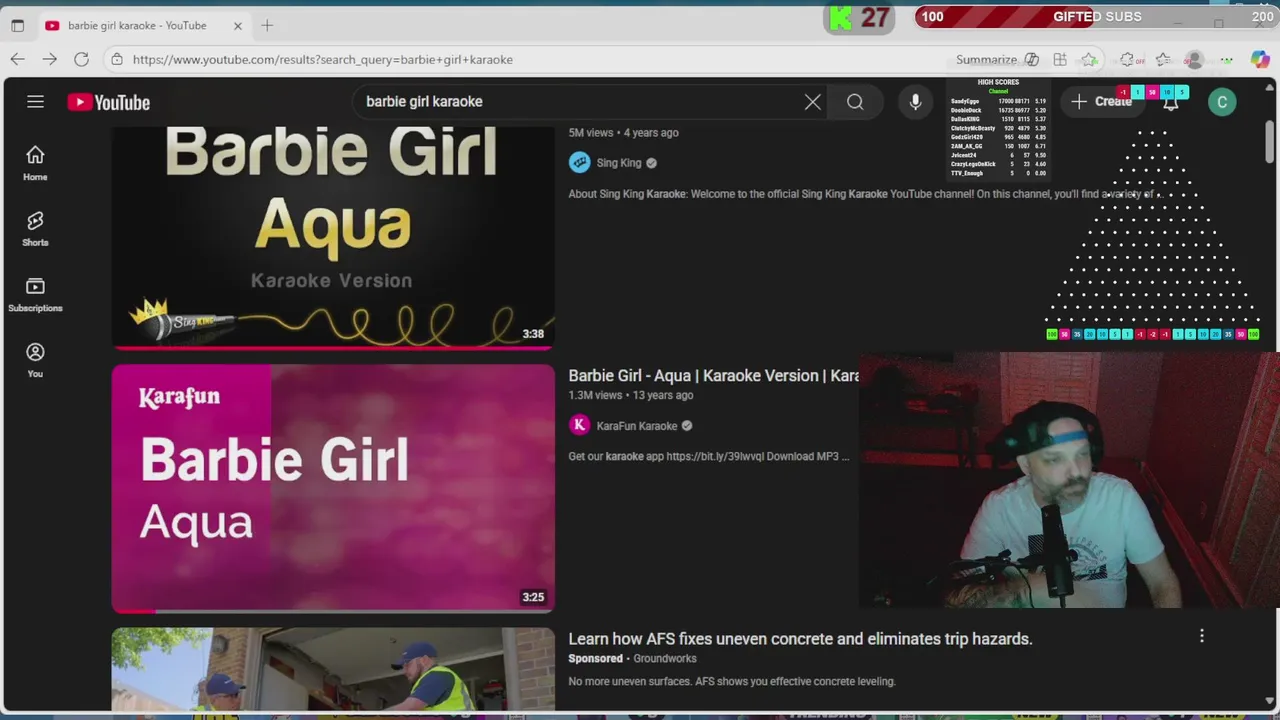Click the 'No more uneven surfaces' ad description

[x=732, y=681]
